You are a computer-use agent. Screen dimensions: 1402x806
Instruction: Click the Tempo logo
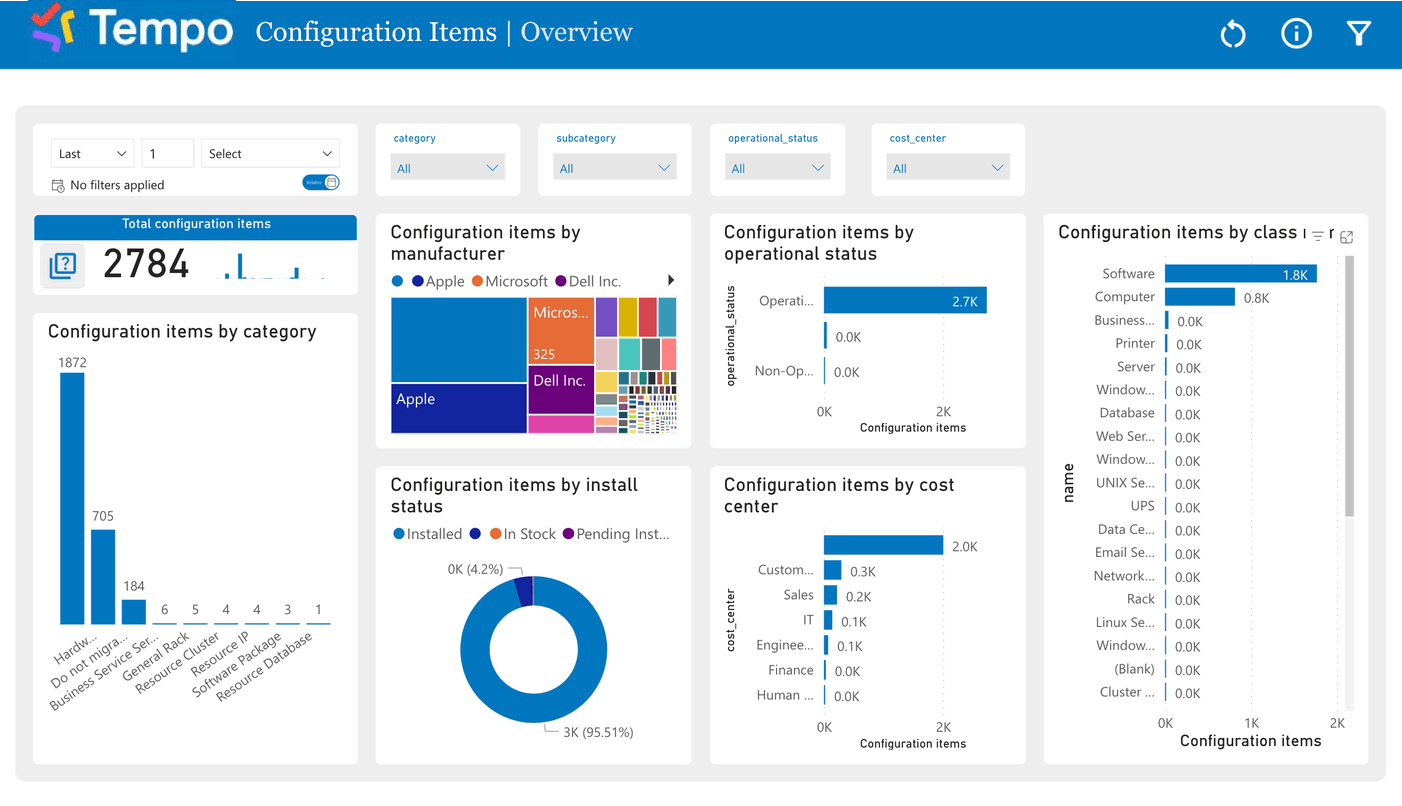pyautogui.click(x=132, y=30)
